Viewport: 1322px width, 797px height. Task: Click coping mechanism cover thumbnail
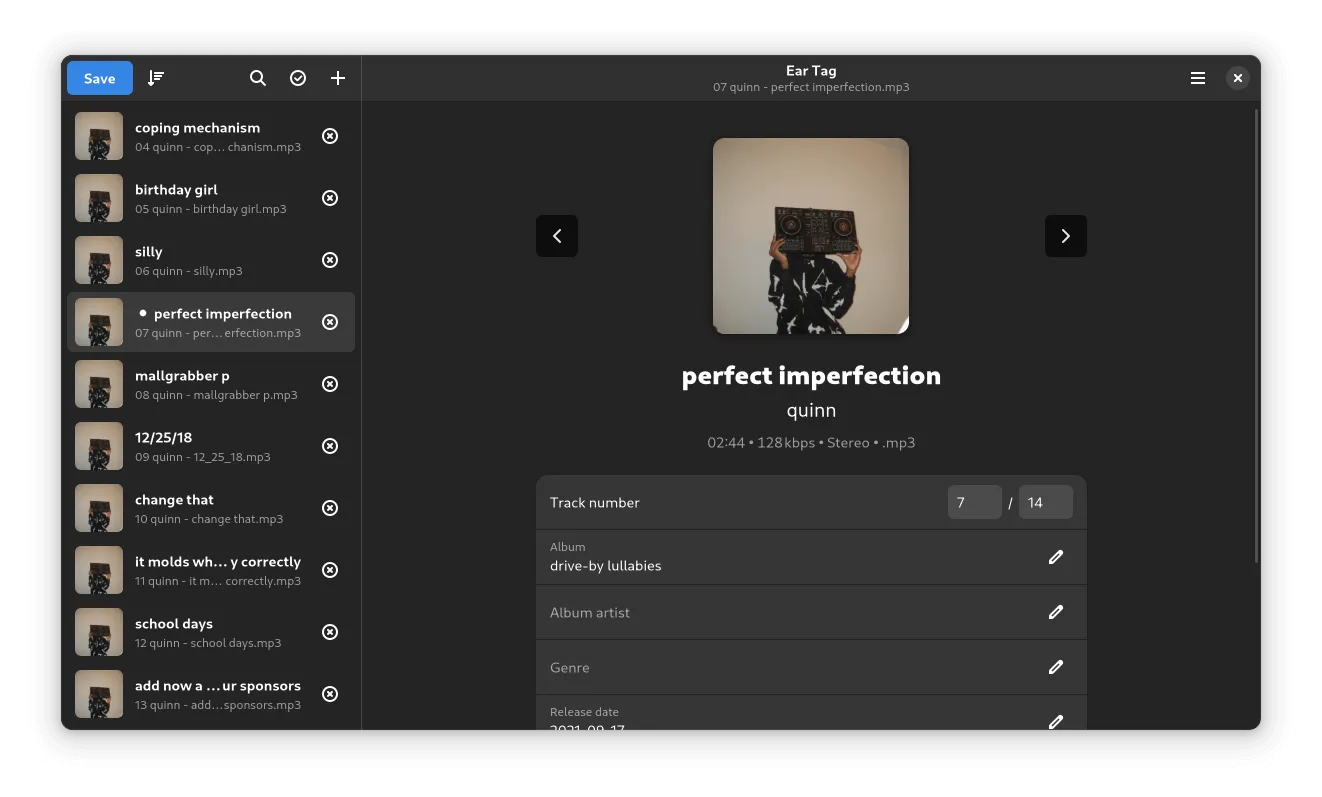tap(99, 136)
